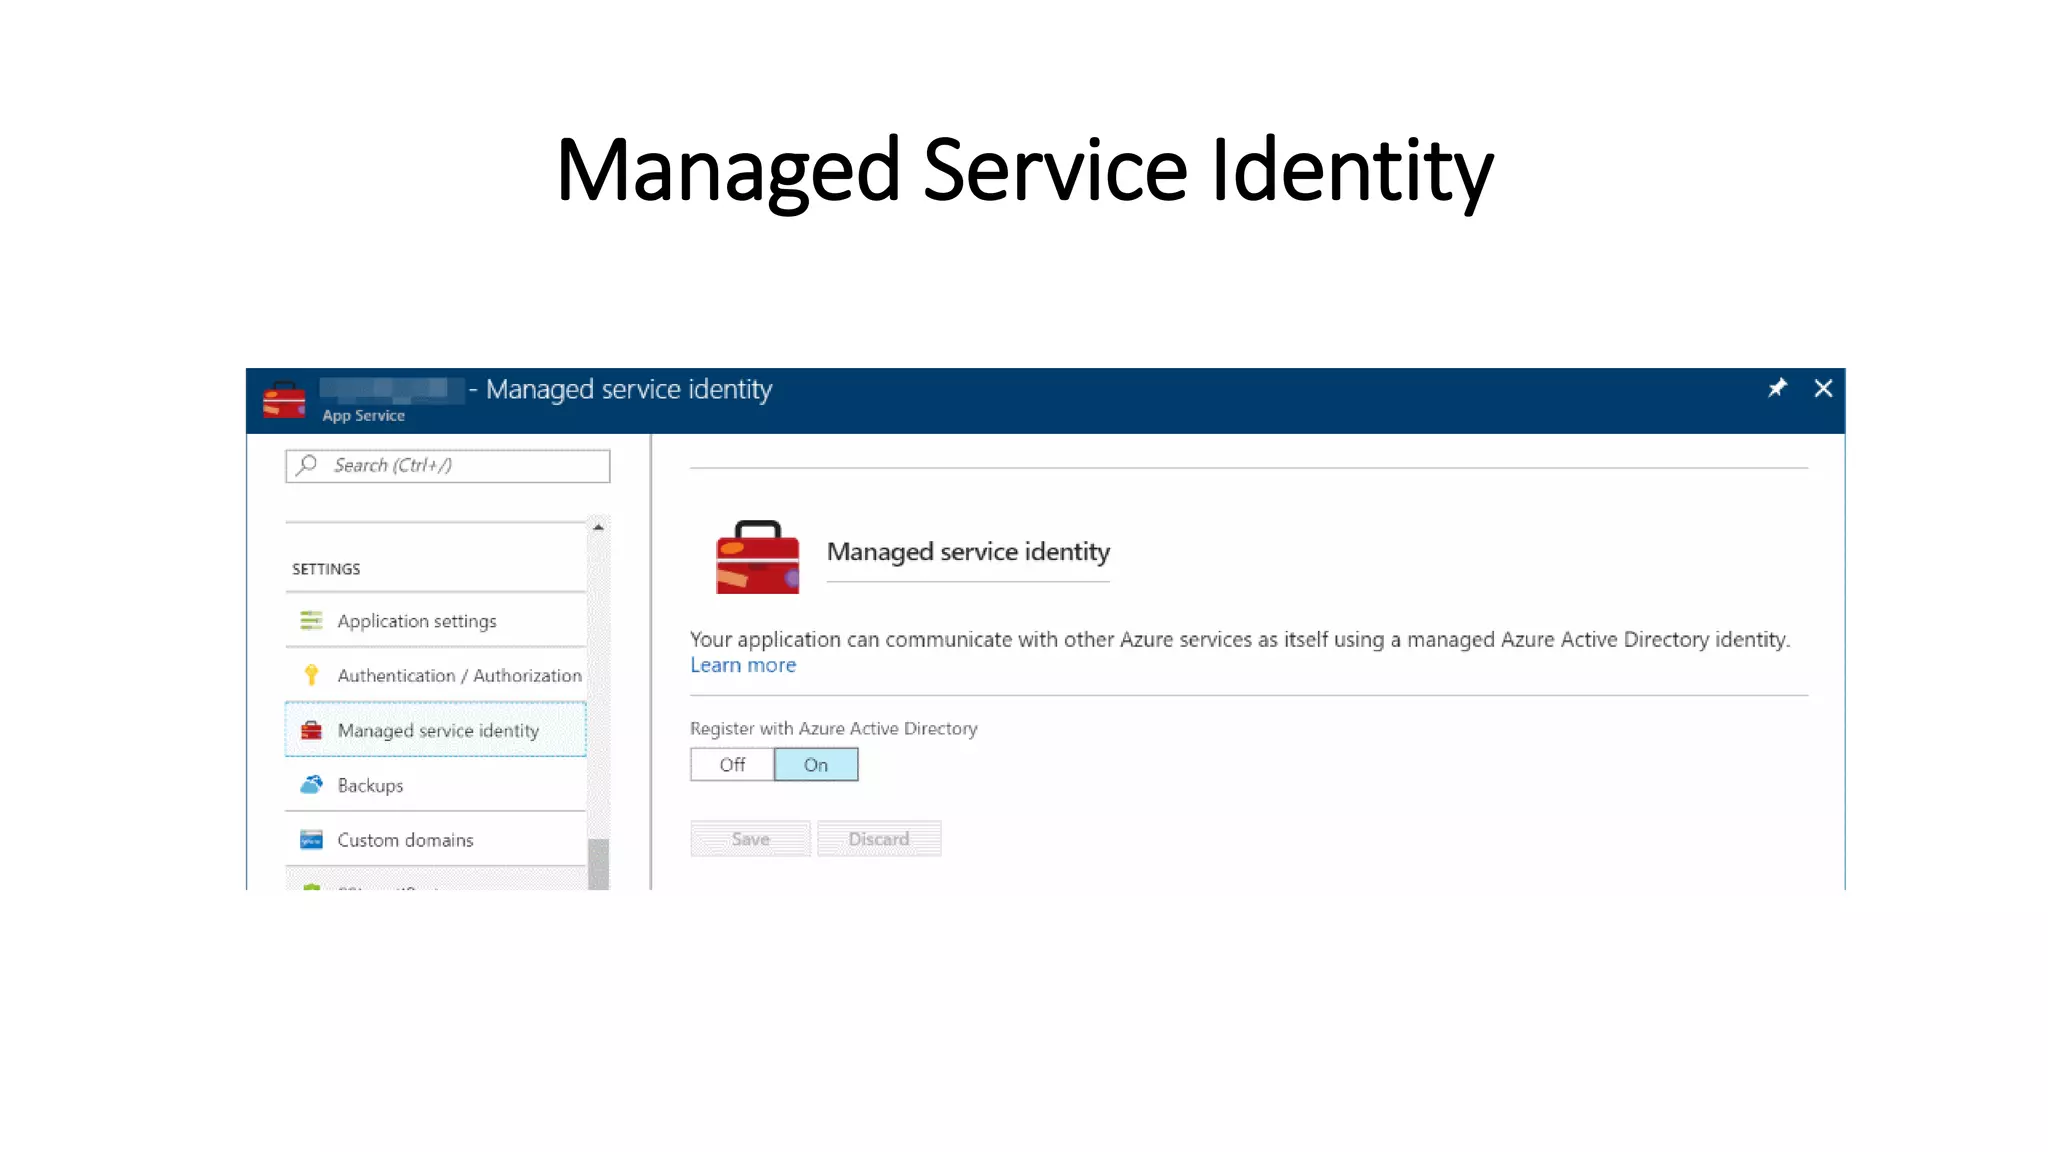
Task: Click the App Service toolbox icon in header
Action: [284, 400]
